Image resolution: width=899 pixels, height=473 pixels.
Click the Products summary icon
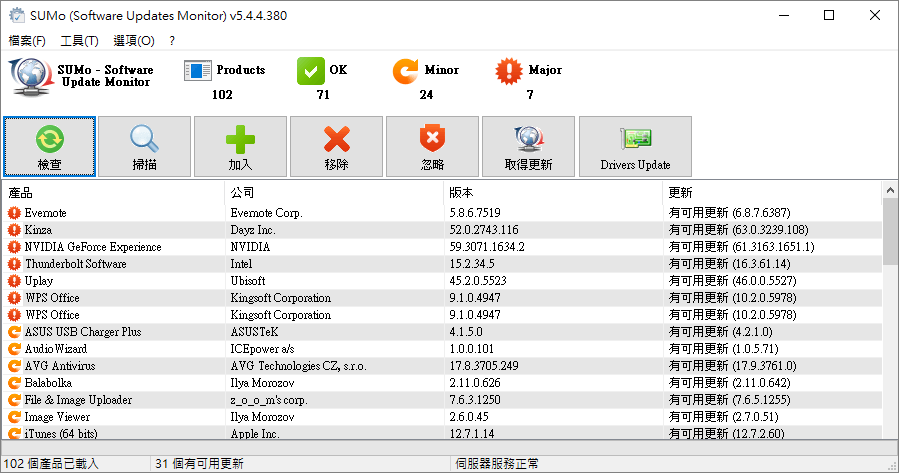tap(198, 71)
